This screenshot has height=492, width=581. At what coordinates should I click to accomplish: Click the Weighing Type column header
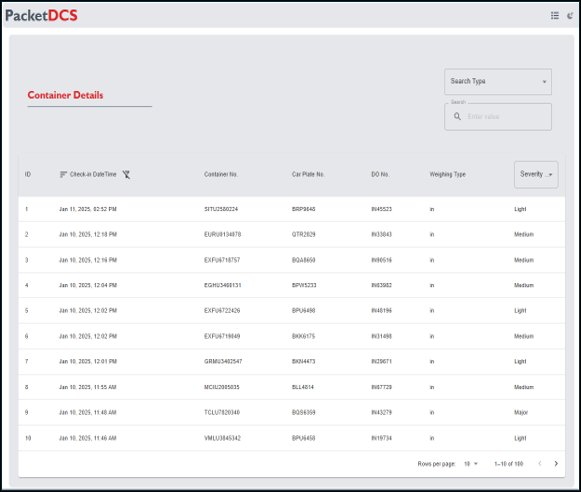tap(448, 174)
